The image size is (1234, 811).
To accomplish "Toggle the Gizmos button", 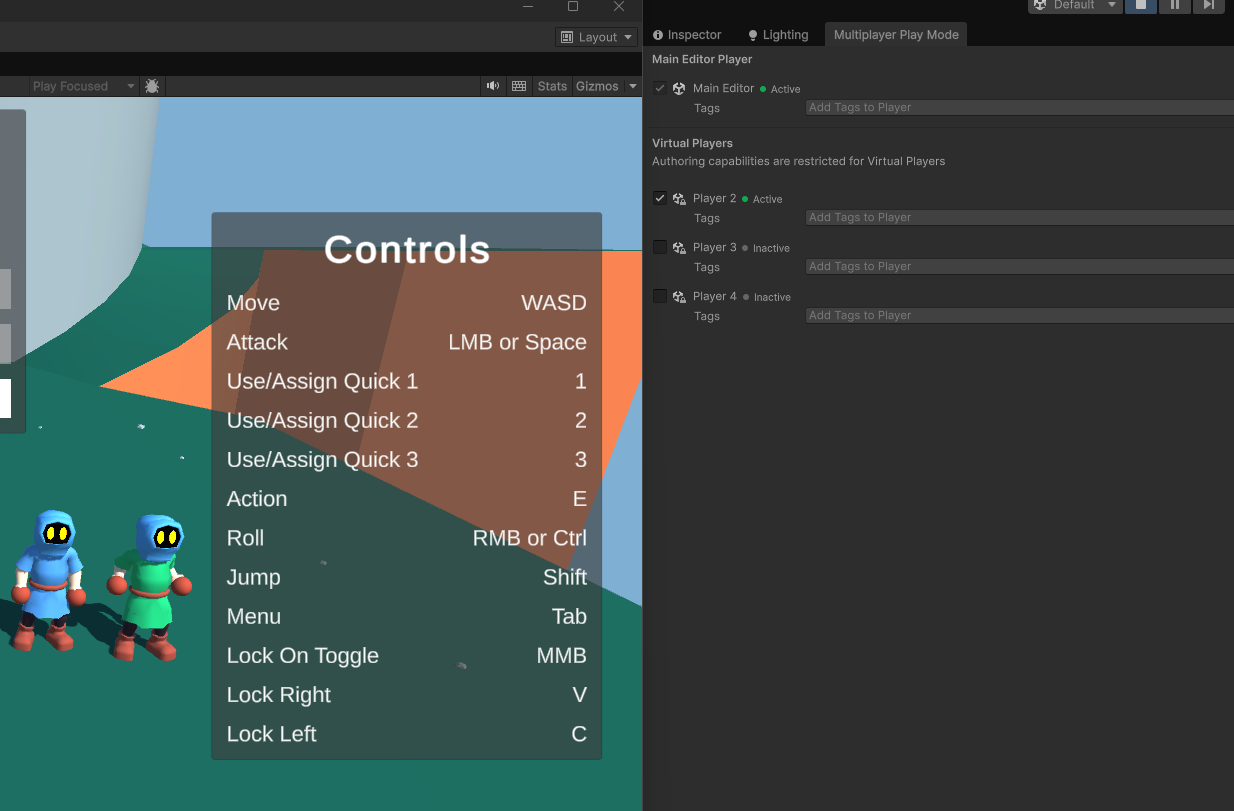I will pyautogui.click(x=597, y=86).
